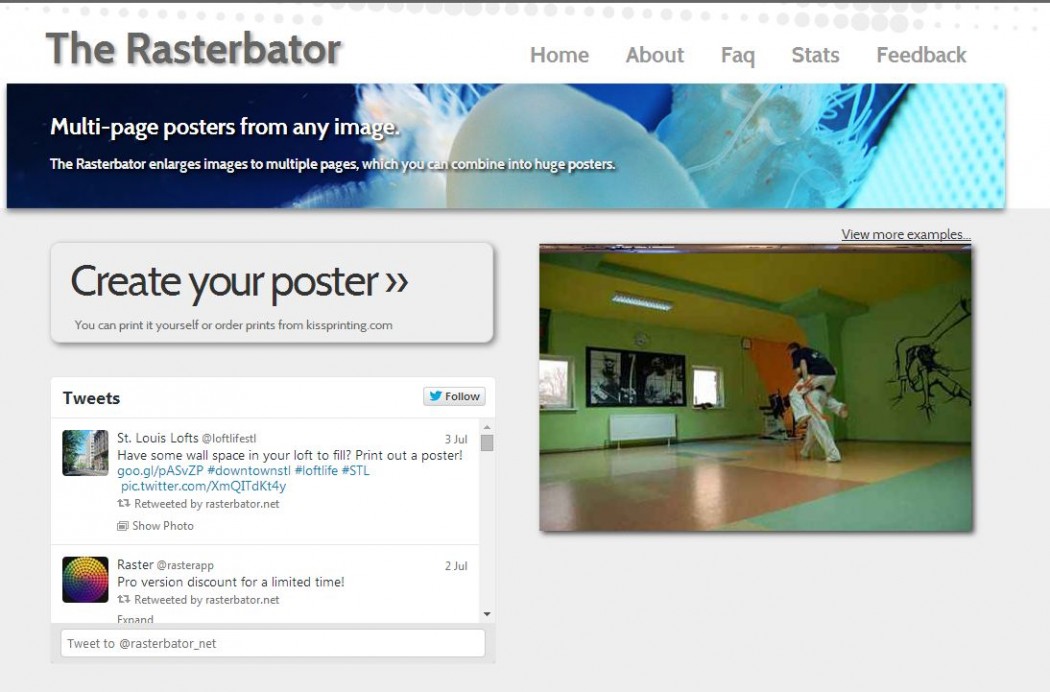Screen dimensions: 1050x692
Task: Click the tweets scrollbar down arrow
Action: pyautogui.click(x=487, y=614)
